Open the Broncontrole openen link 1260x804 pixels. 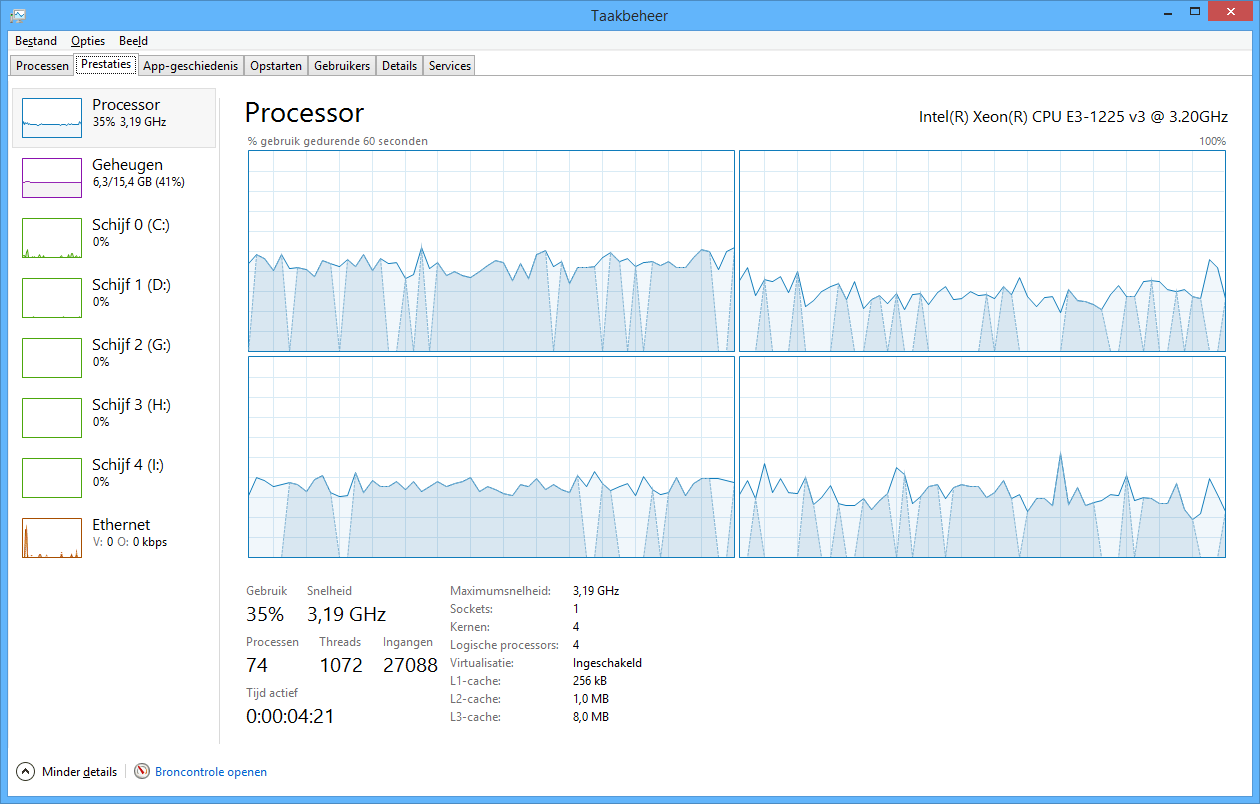point(211,772)
